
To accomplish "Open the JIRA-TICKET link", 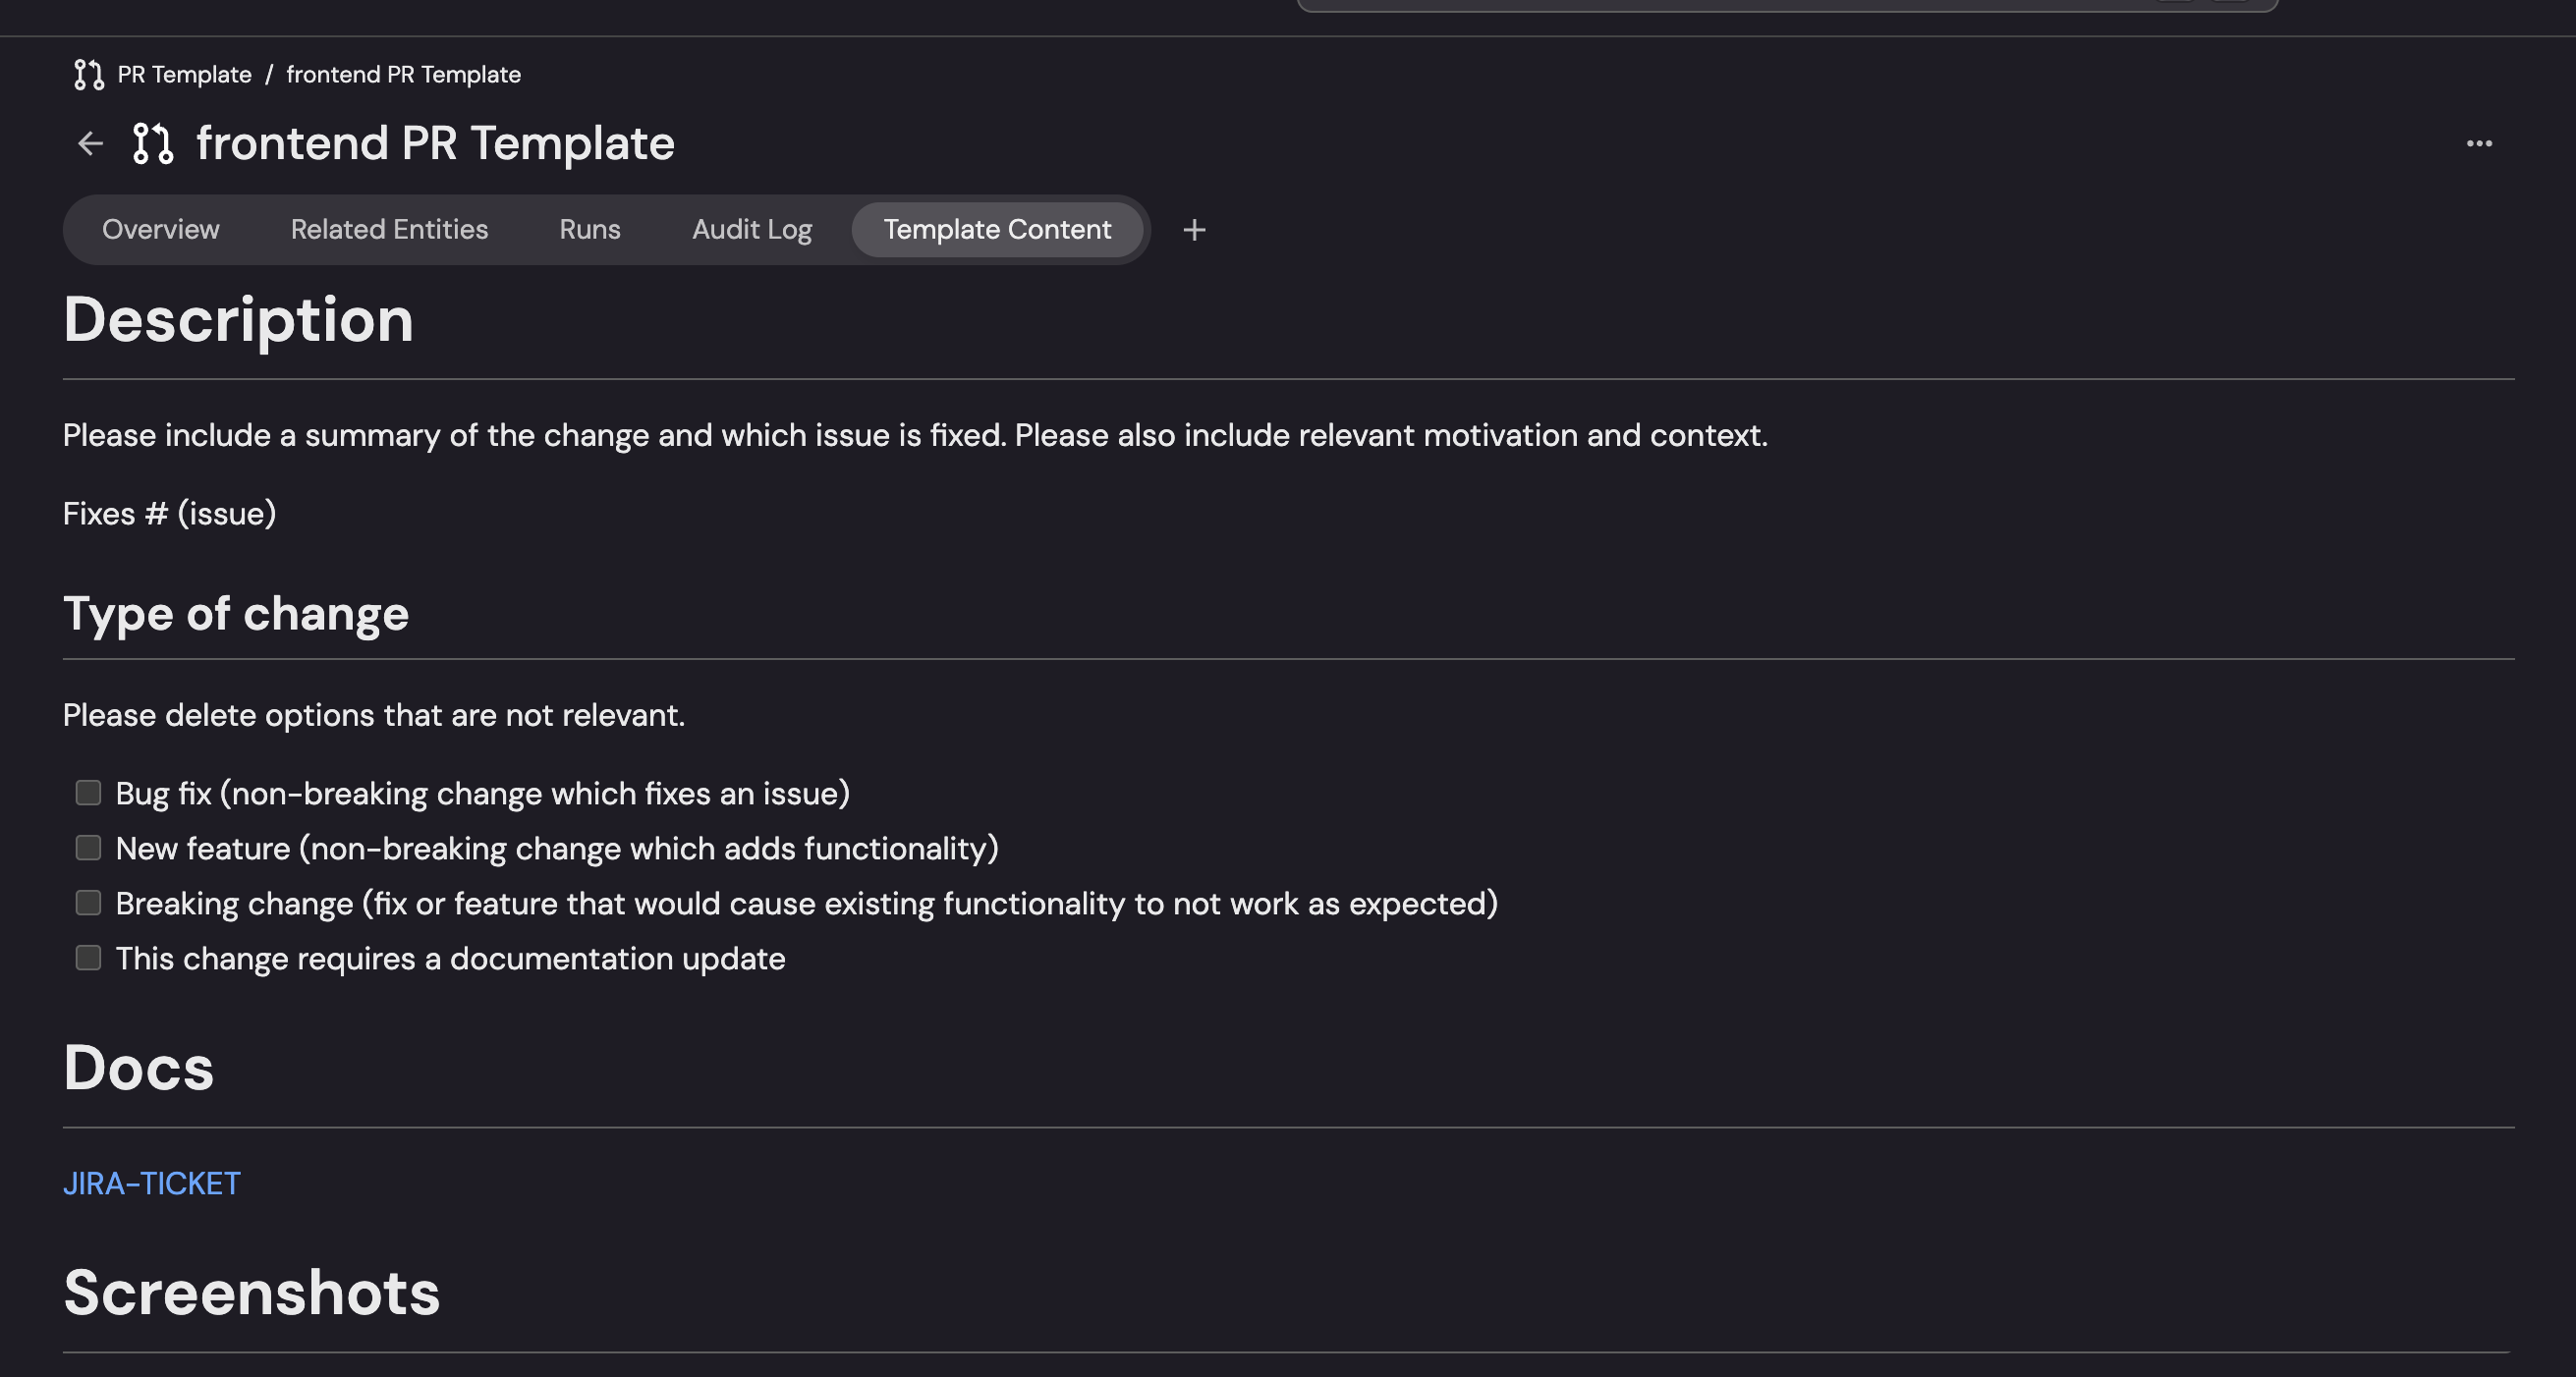I will [x=152, y=1184].
